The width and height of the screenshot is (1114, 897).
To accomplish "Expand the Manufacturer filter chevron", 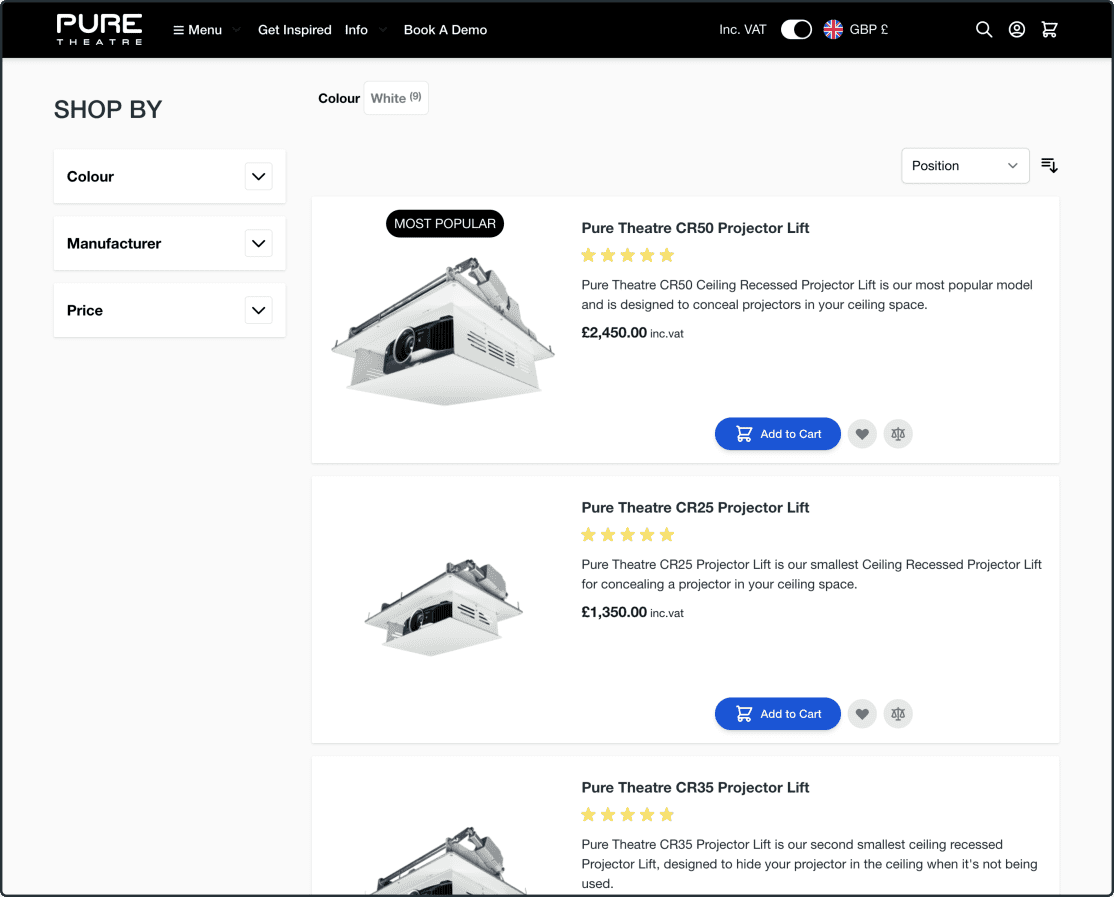I will click(259, 243).
